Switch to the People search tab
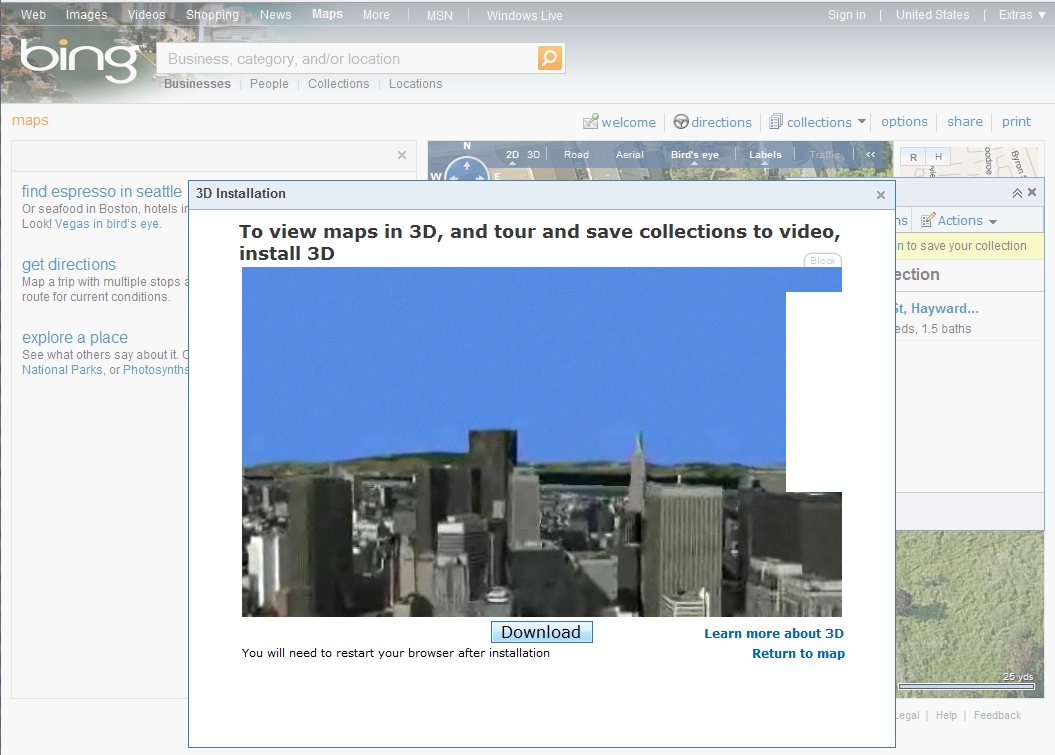Viewport: 1055px width, 755px height. click(269, 84)
